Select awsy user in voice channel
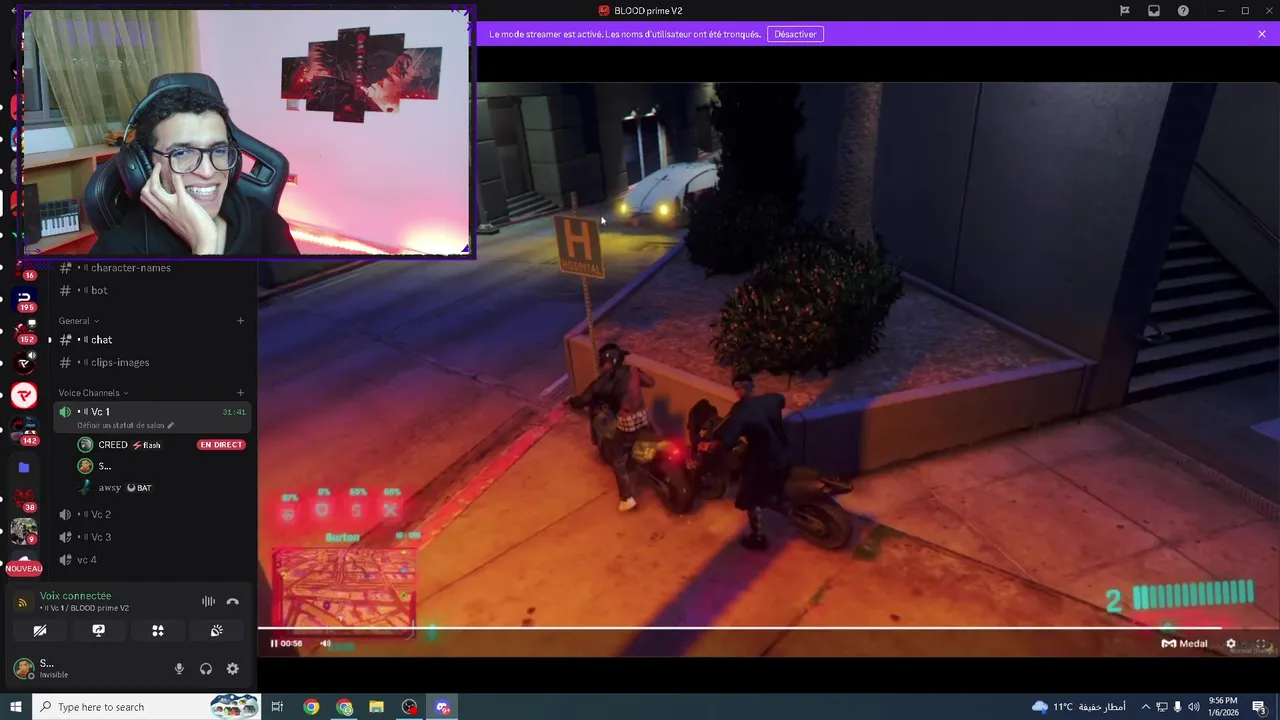The width and height of the screenshot is (1280, 720). point(110,488)
